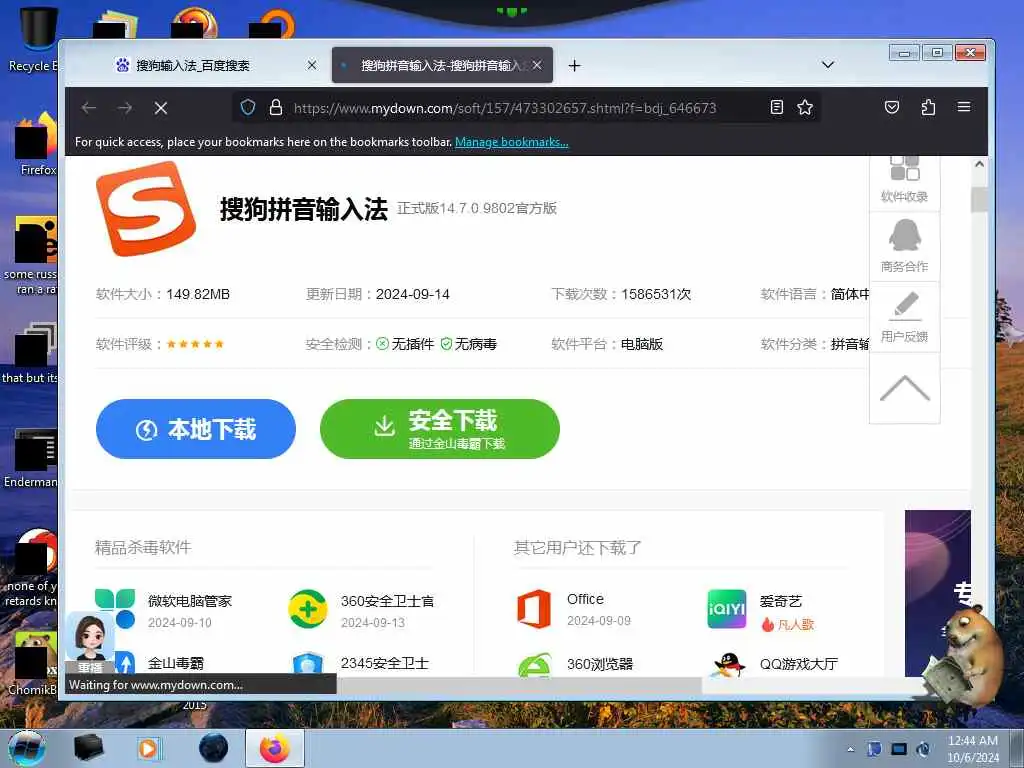Click the 2345安全卫士 shield icon

[308, 664]
